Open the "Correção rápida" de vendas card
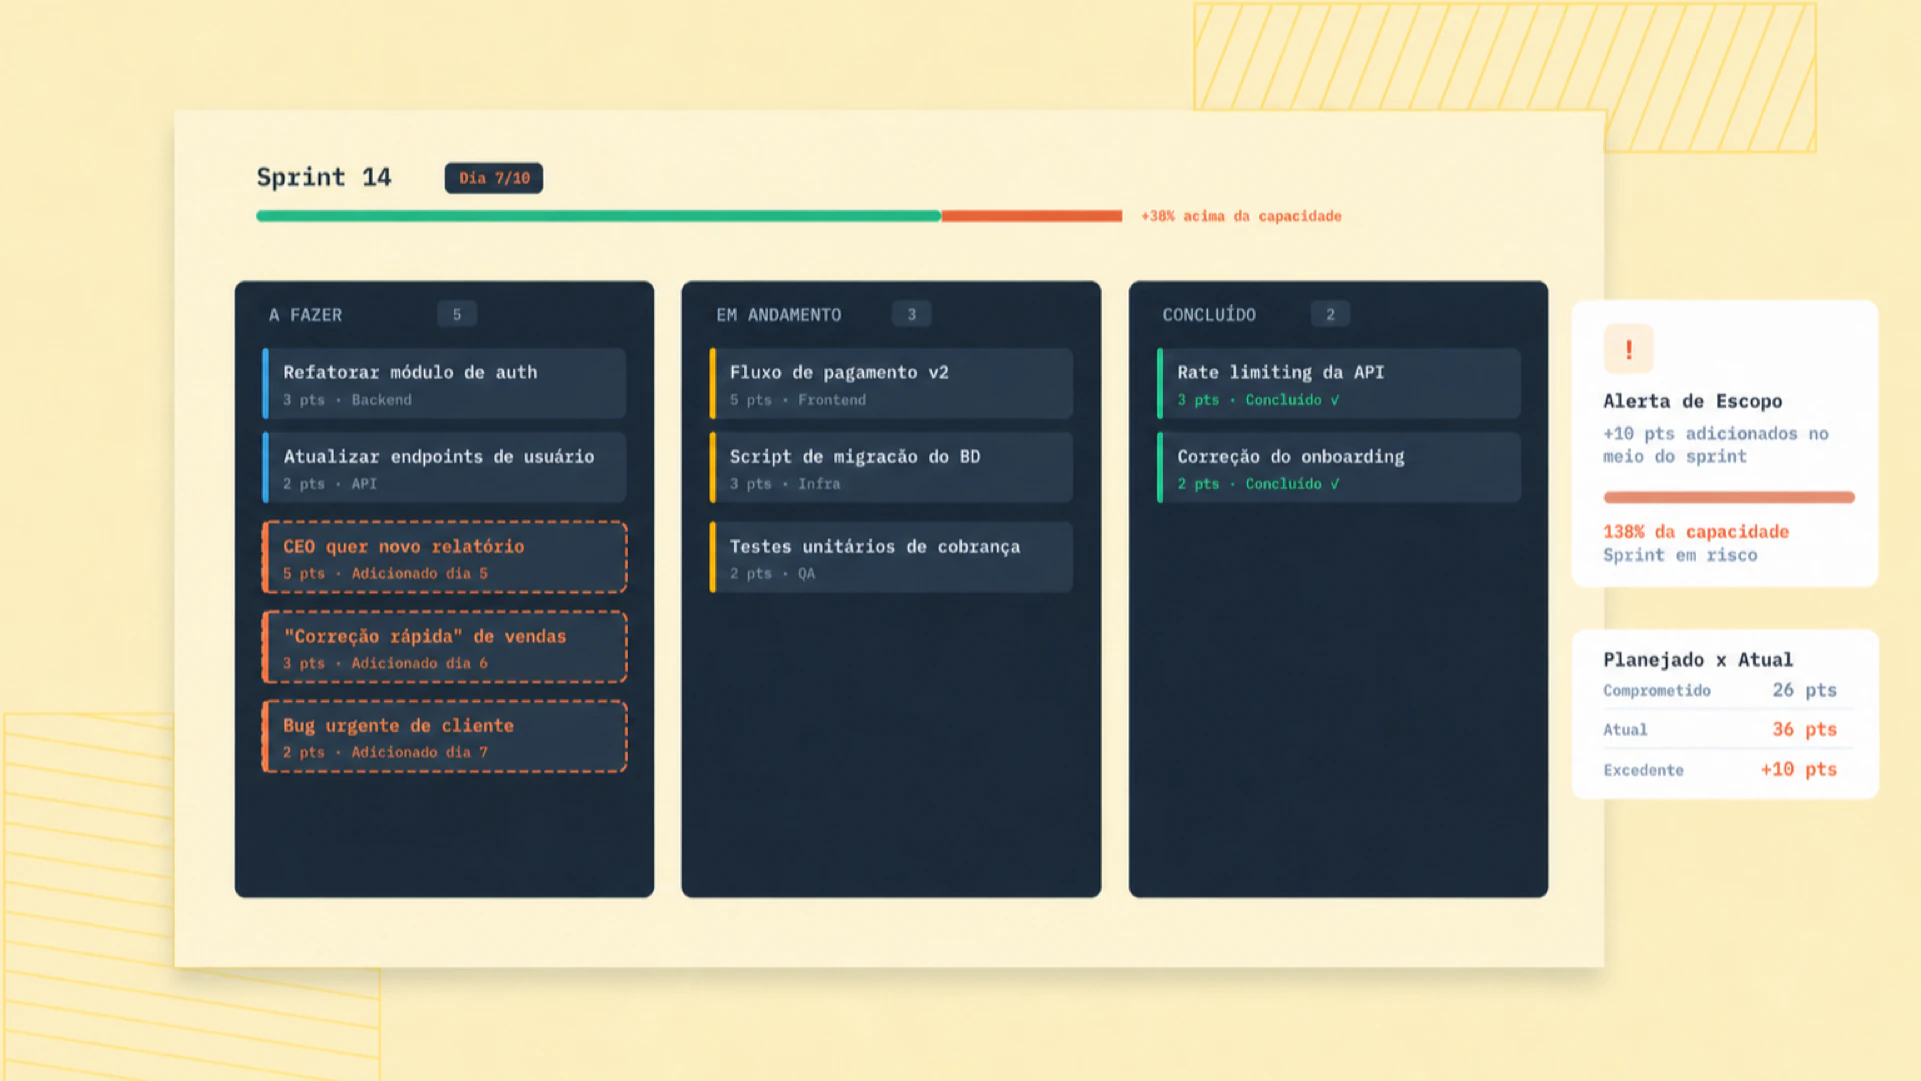 (x=444, y=647)
